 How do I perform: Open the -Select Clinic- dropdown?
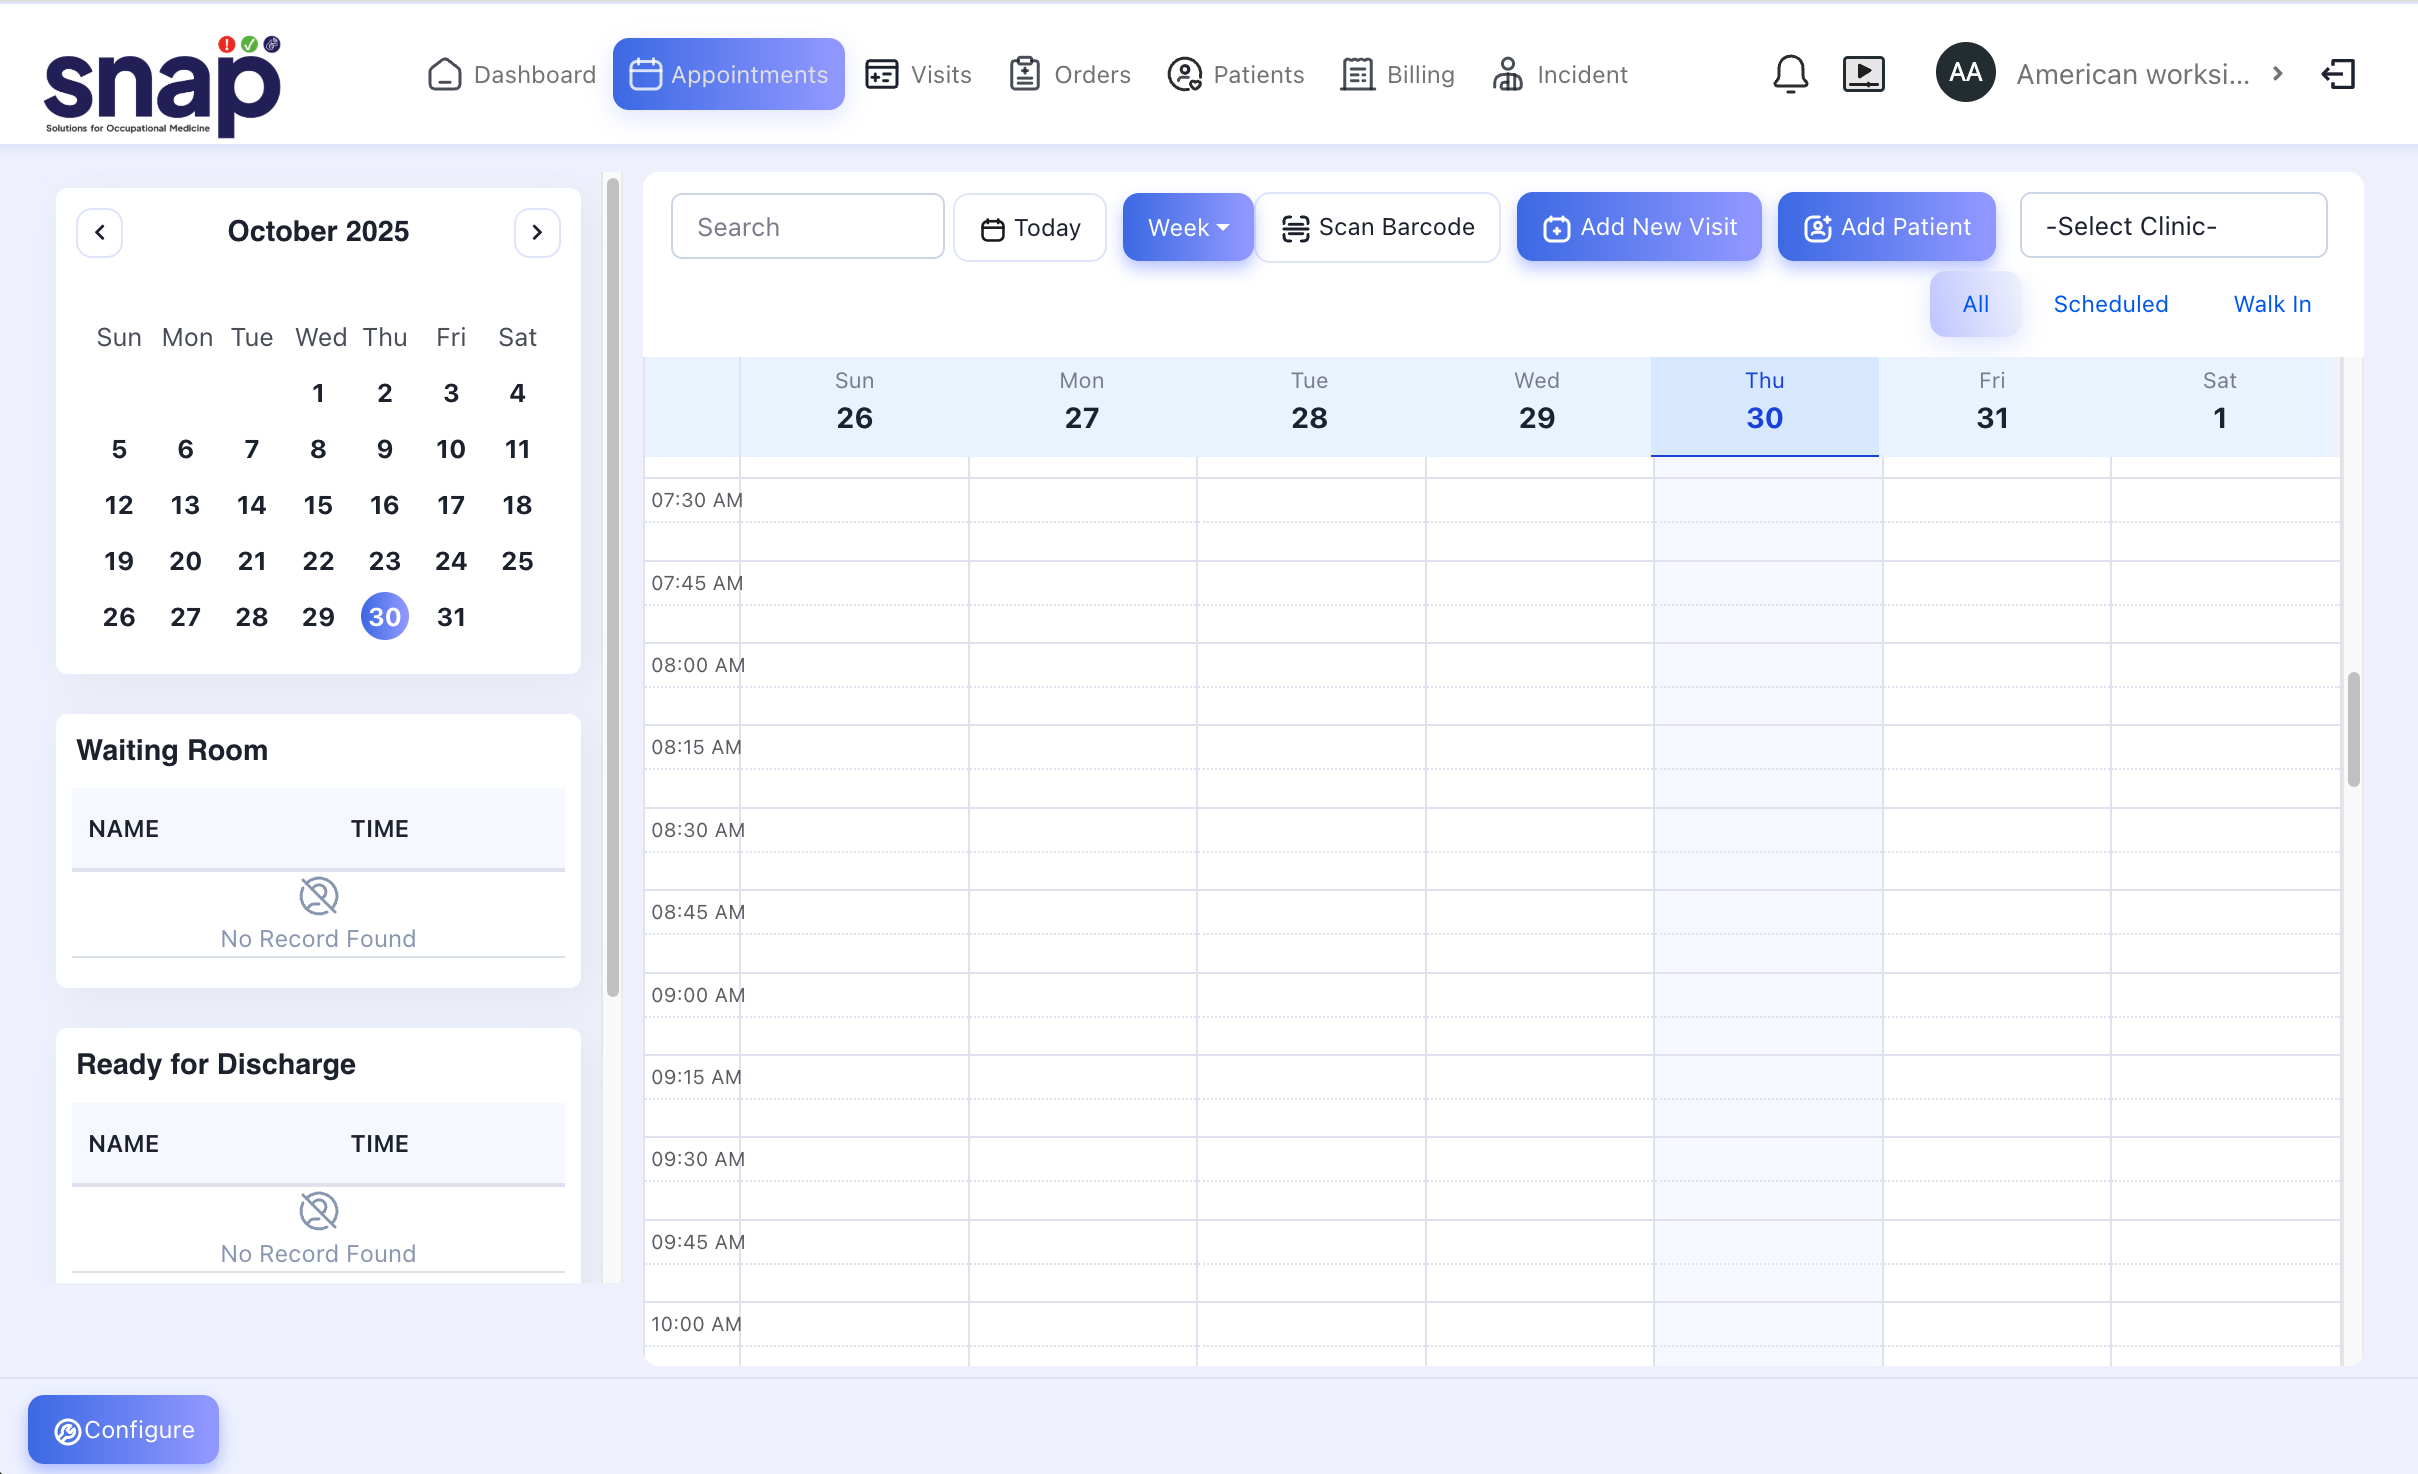point(2172,226)
